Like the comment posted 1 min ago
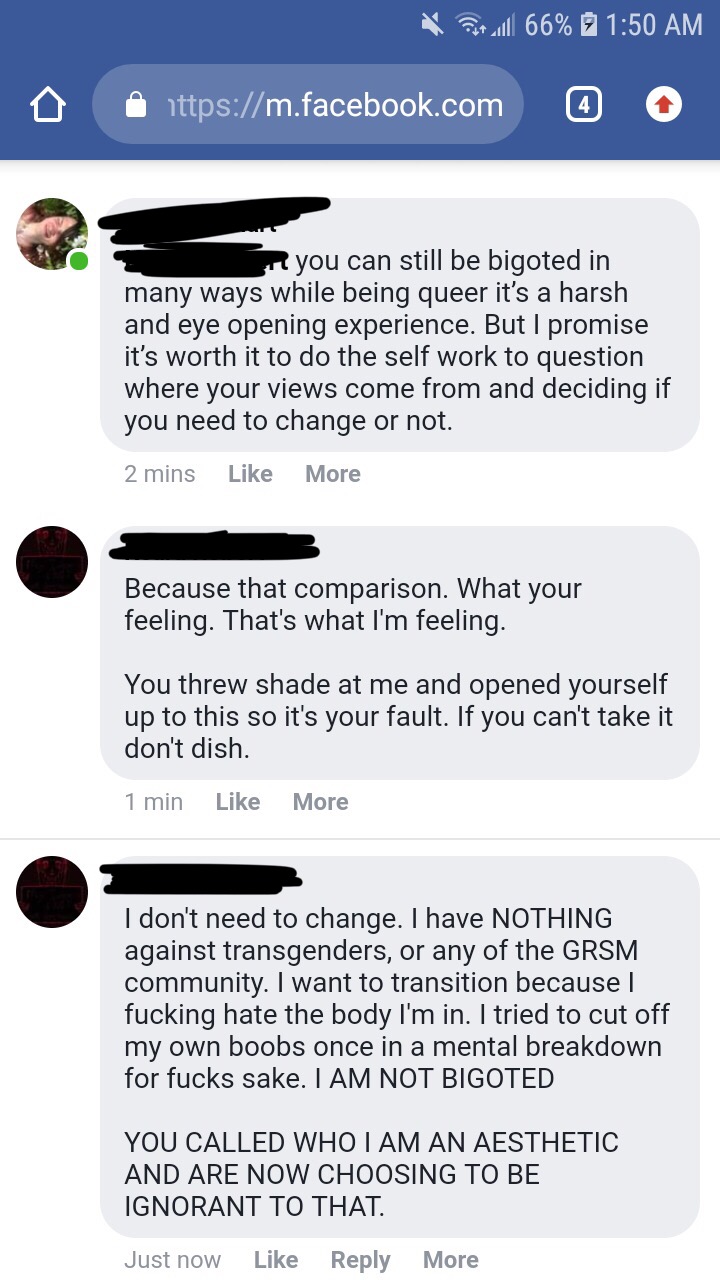720x1280 pixels. click(x=238, y=802)
